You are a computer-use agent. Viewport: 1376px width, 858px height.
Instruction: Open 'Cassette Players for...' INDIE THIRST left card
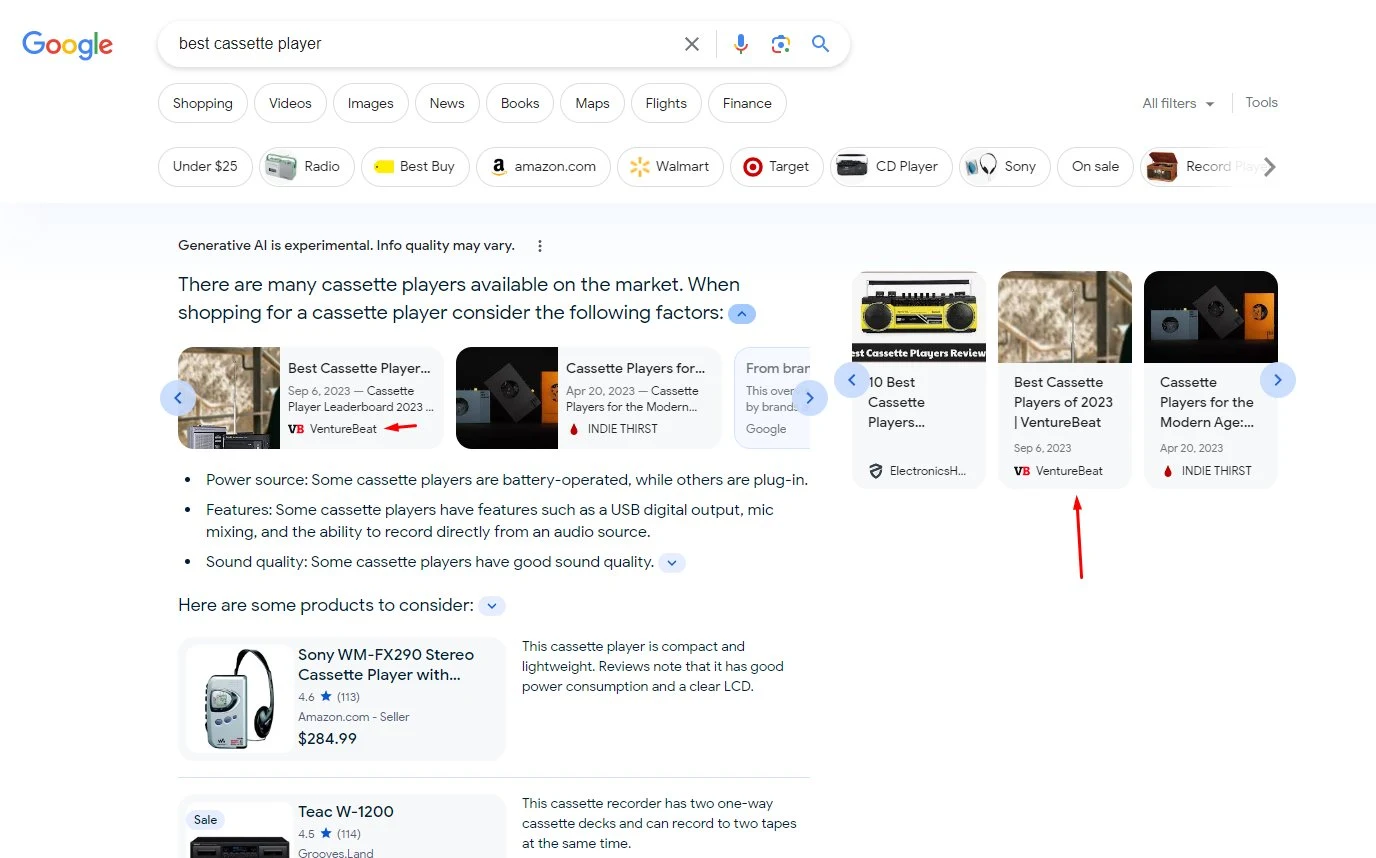point(589,398)
